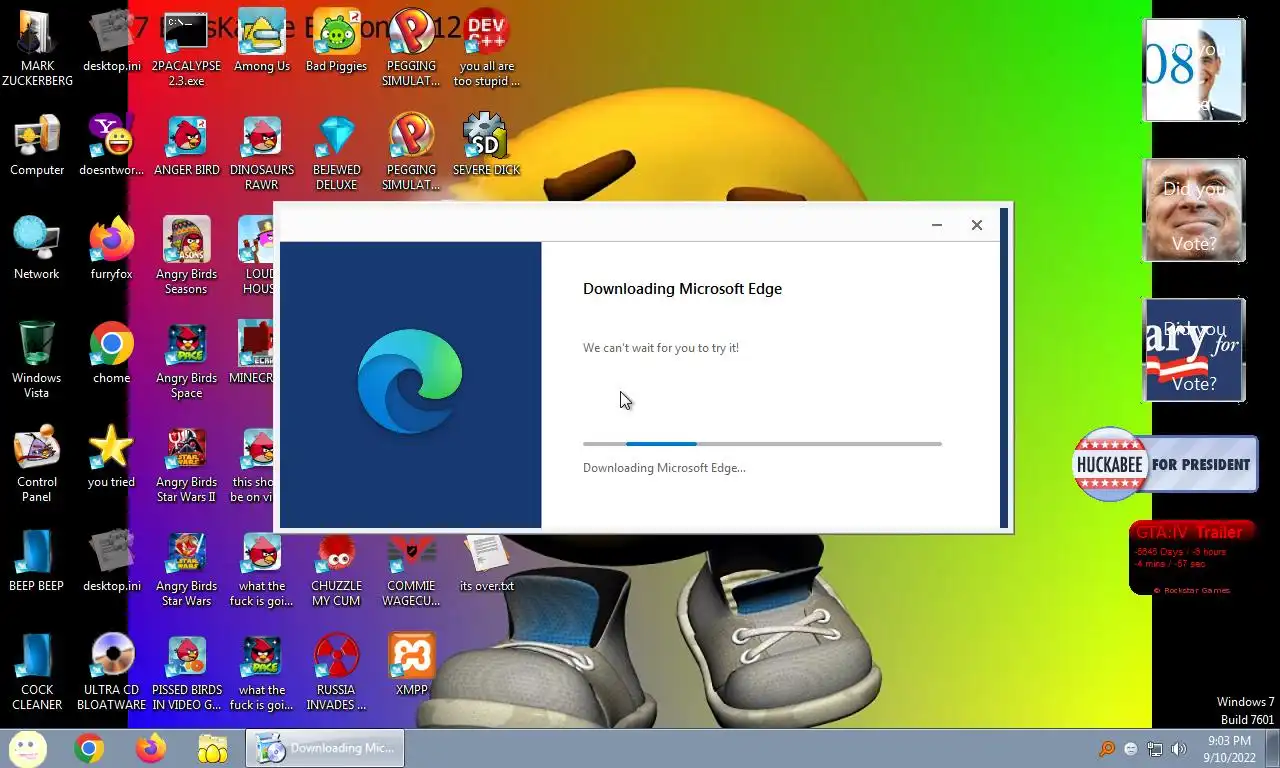Screen dimensions: 1280x768
Task: Close the Downloading Microsoft Edge dialog
Action: point(977,225)
